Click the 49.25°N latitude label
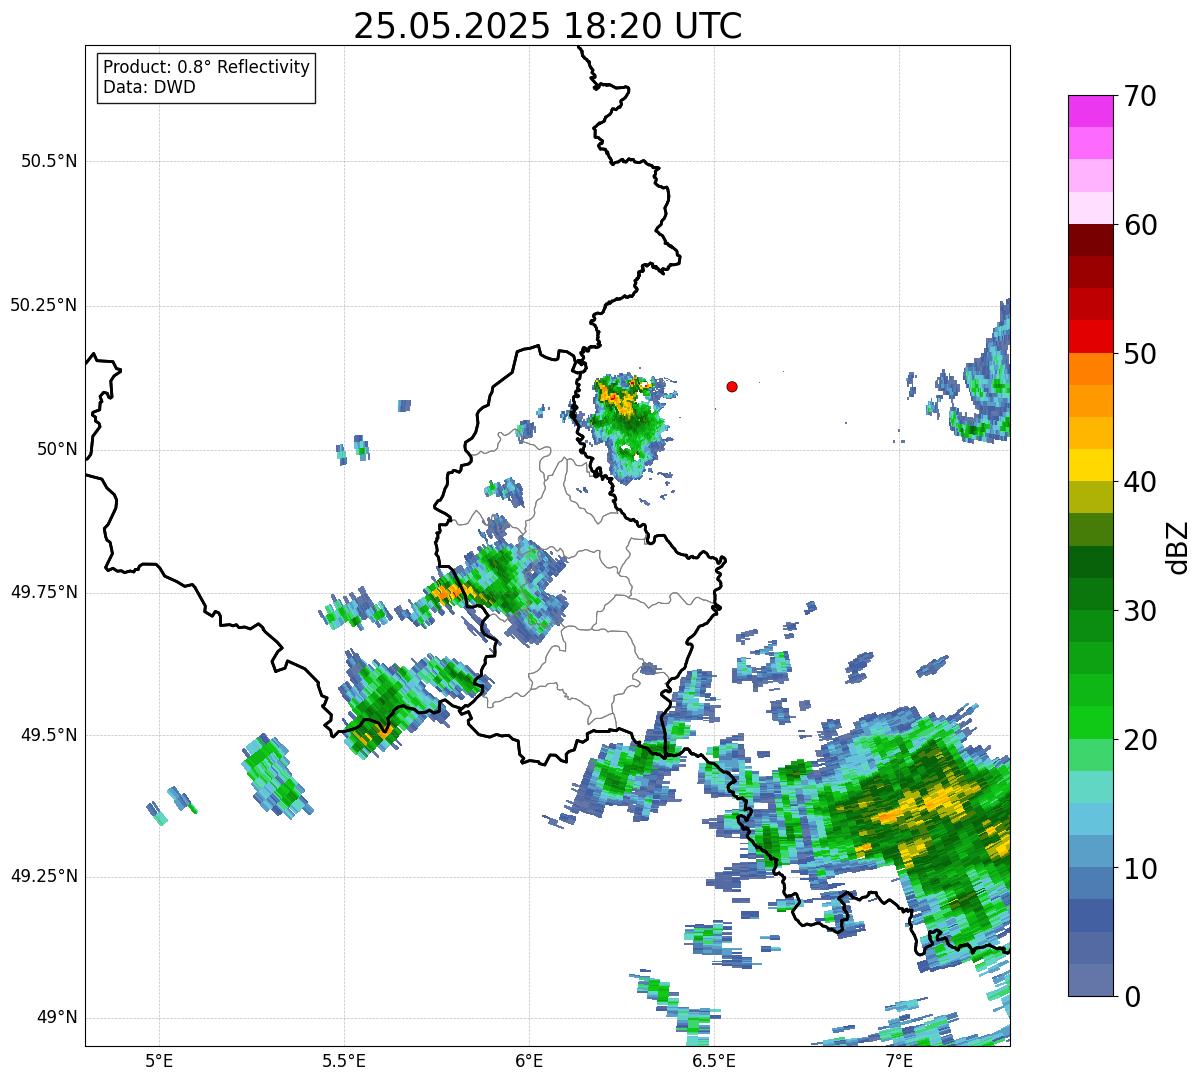The width and height of the screenshot is (1202, 1081). (x=44, y=877)
